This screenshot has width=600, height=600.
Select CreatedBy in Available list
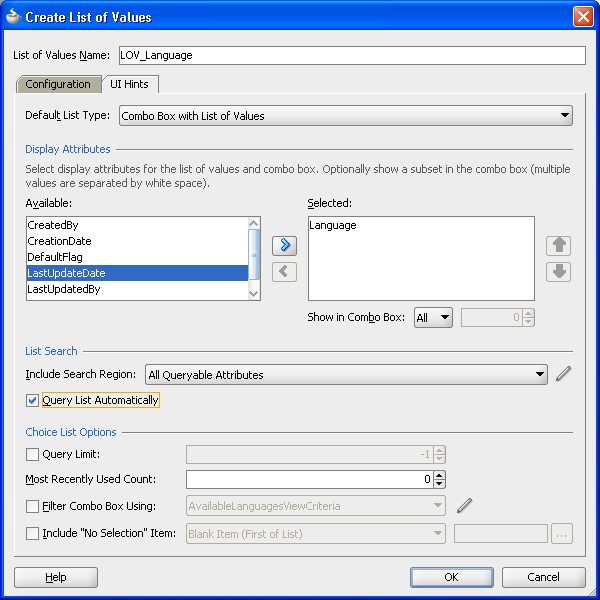point(53,226)
